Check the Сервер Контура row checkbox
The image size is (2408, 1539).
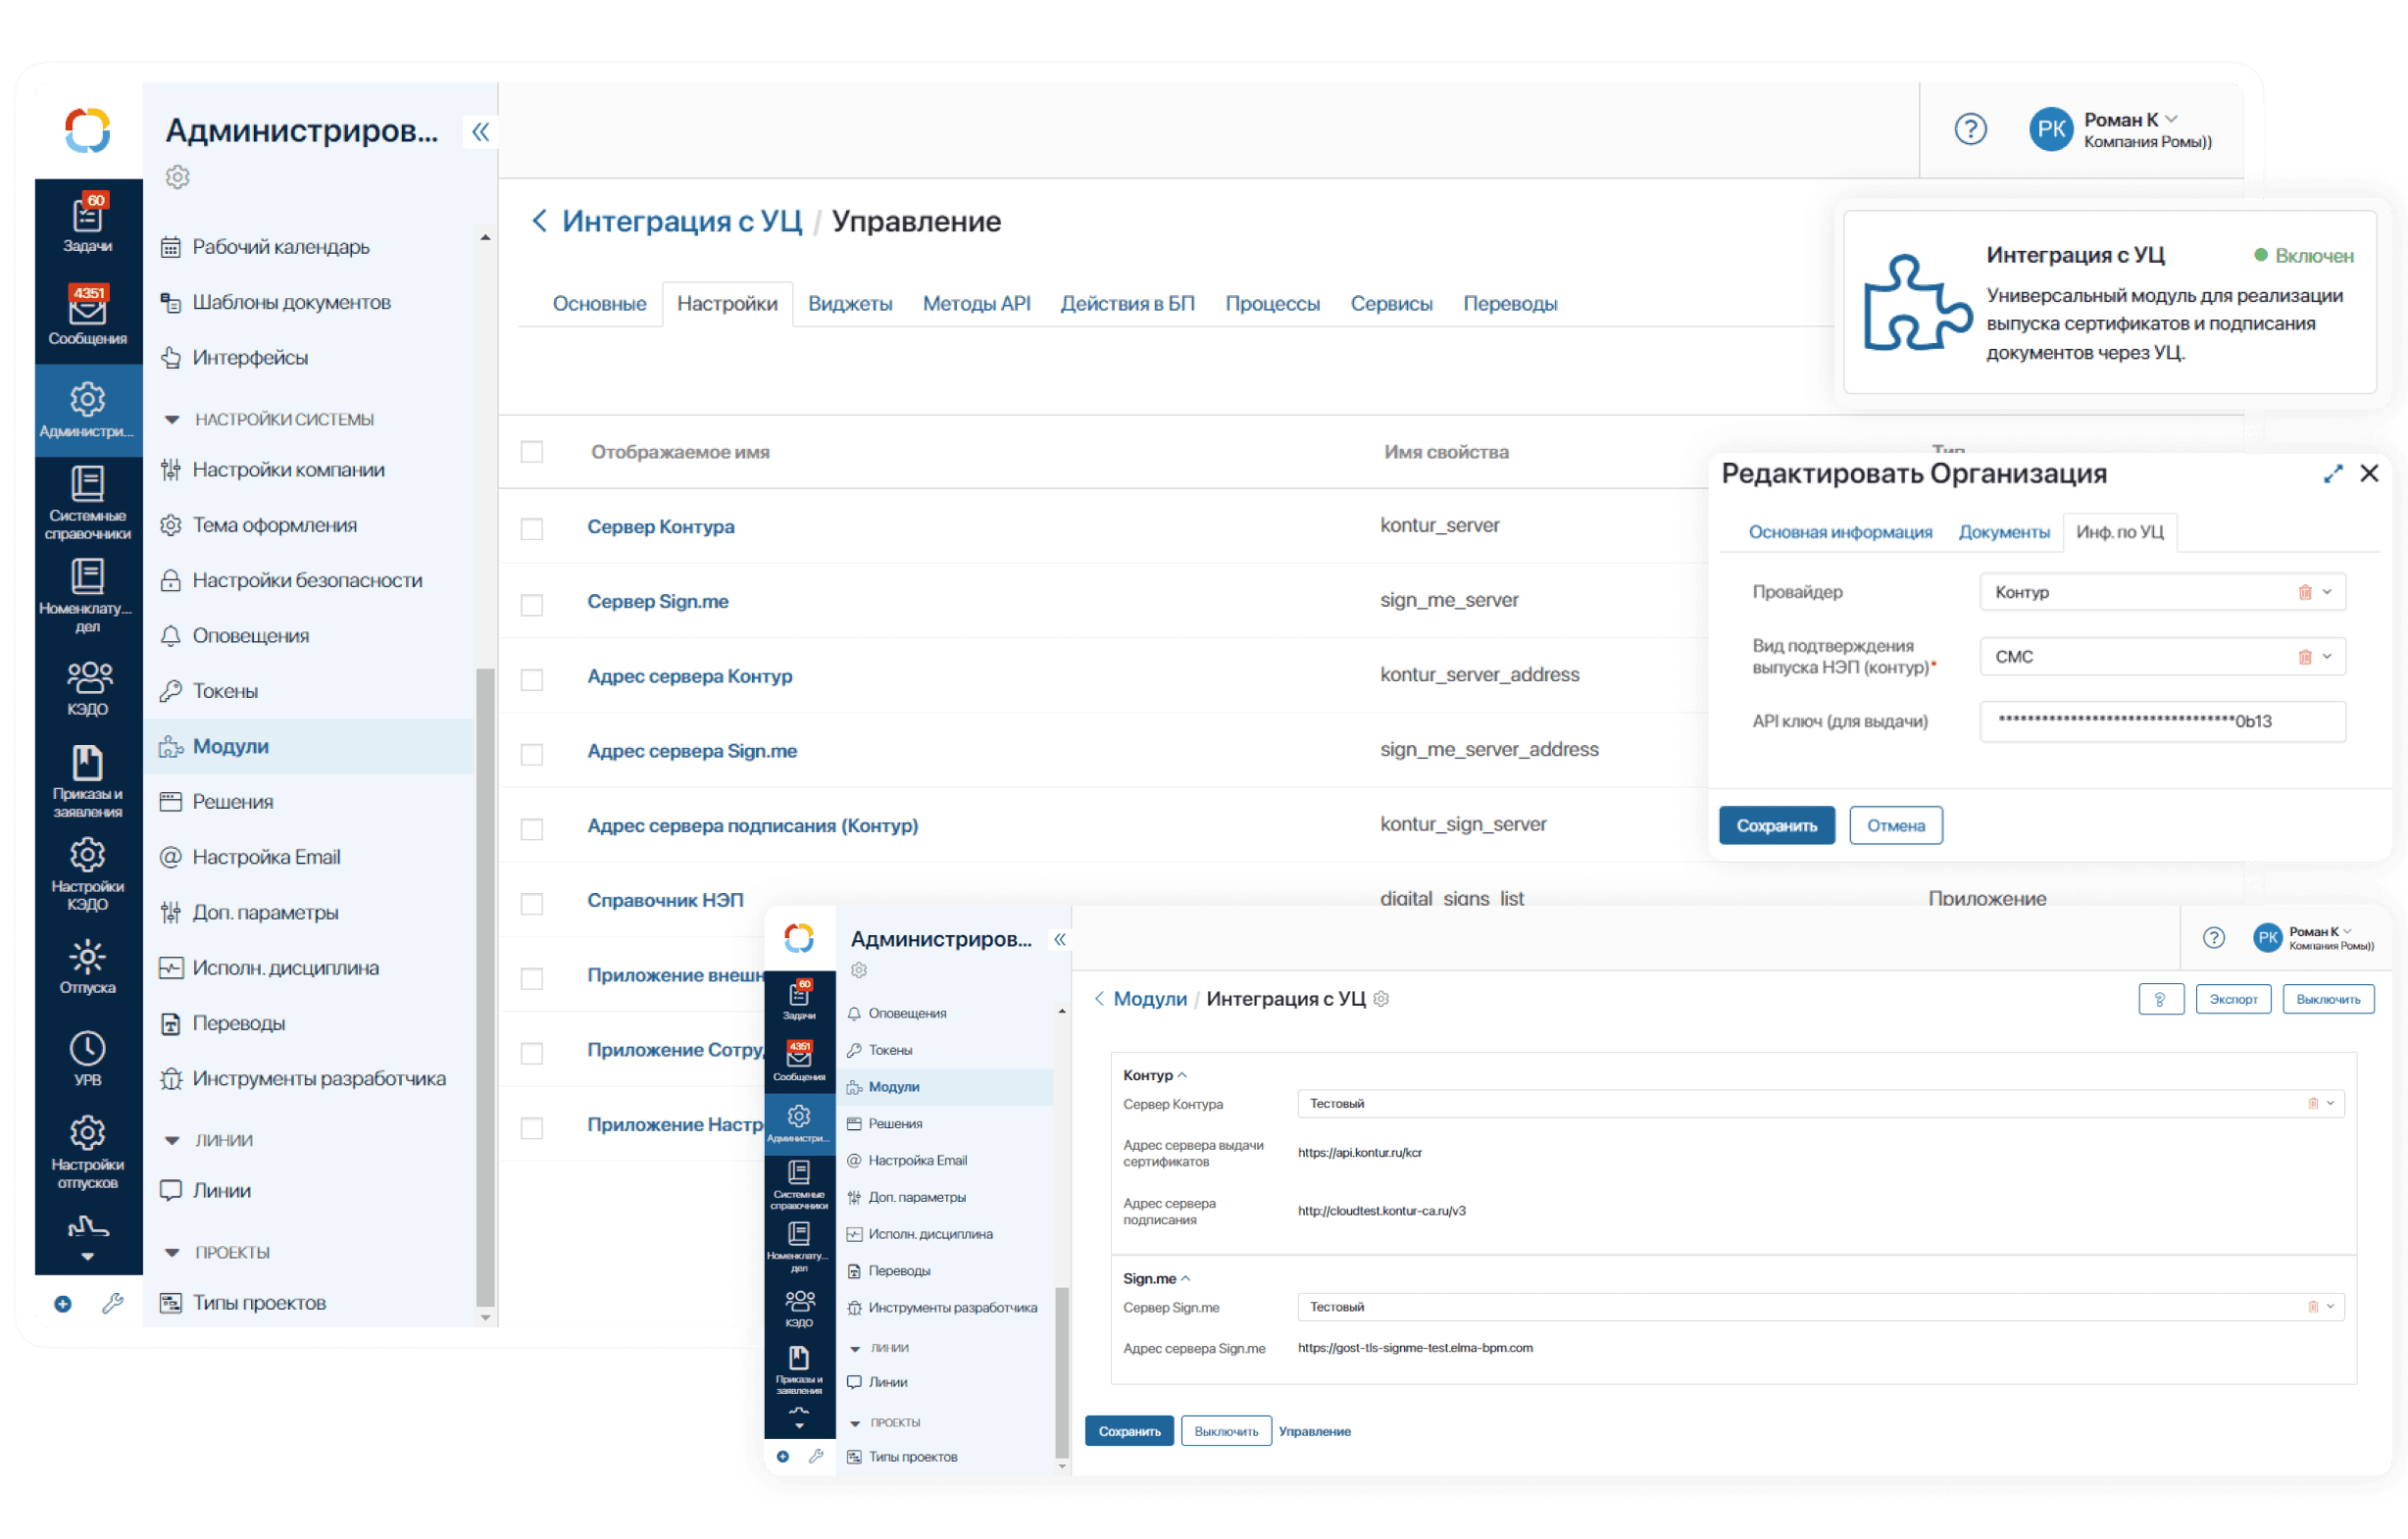[x=532, y=528]
